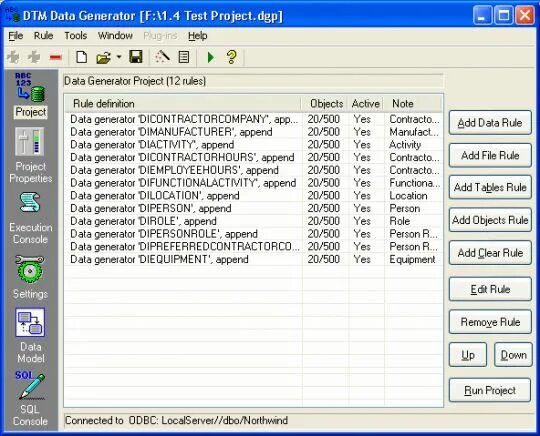Open the Tools menu
The image size is (540, 436).
pyautogui.click(x=76, y=36)
